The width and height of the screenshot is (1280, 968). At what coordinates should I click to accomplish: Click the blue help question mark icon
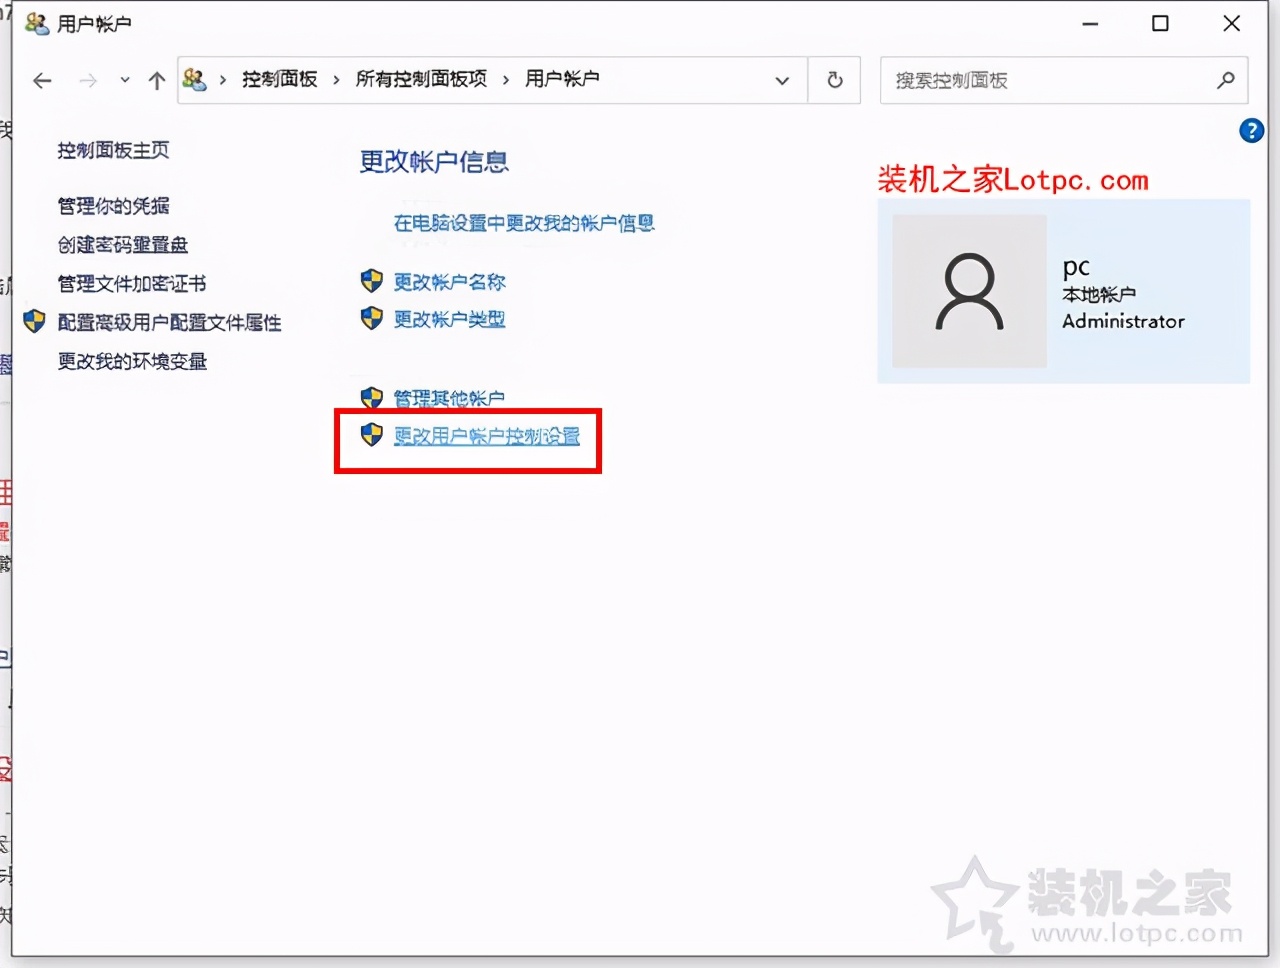1251,130
